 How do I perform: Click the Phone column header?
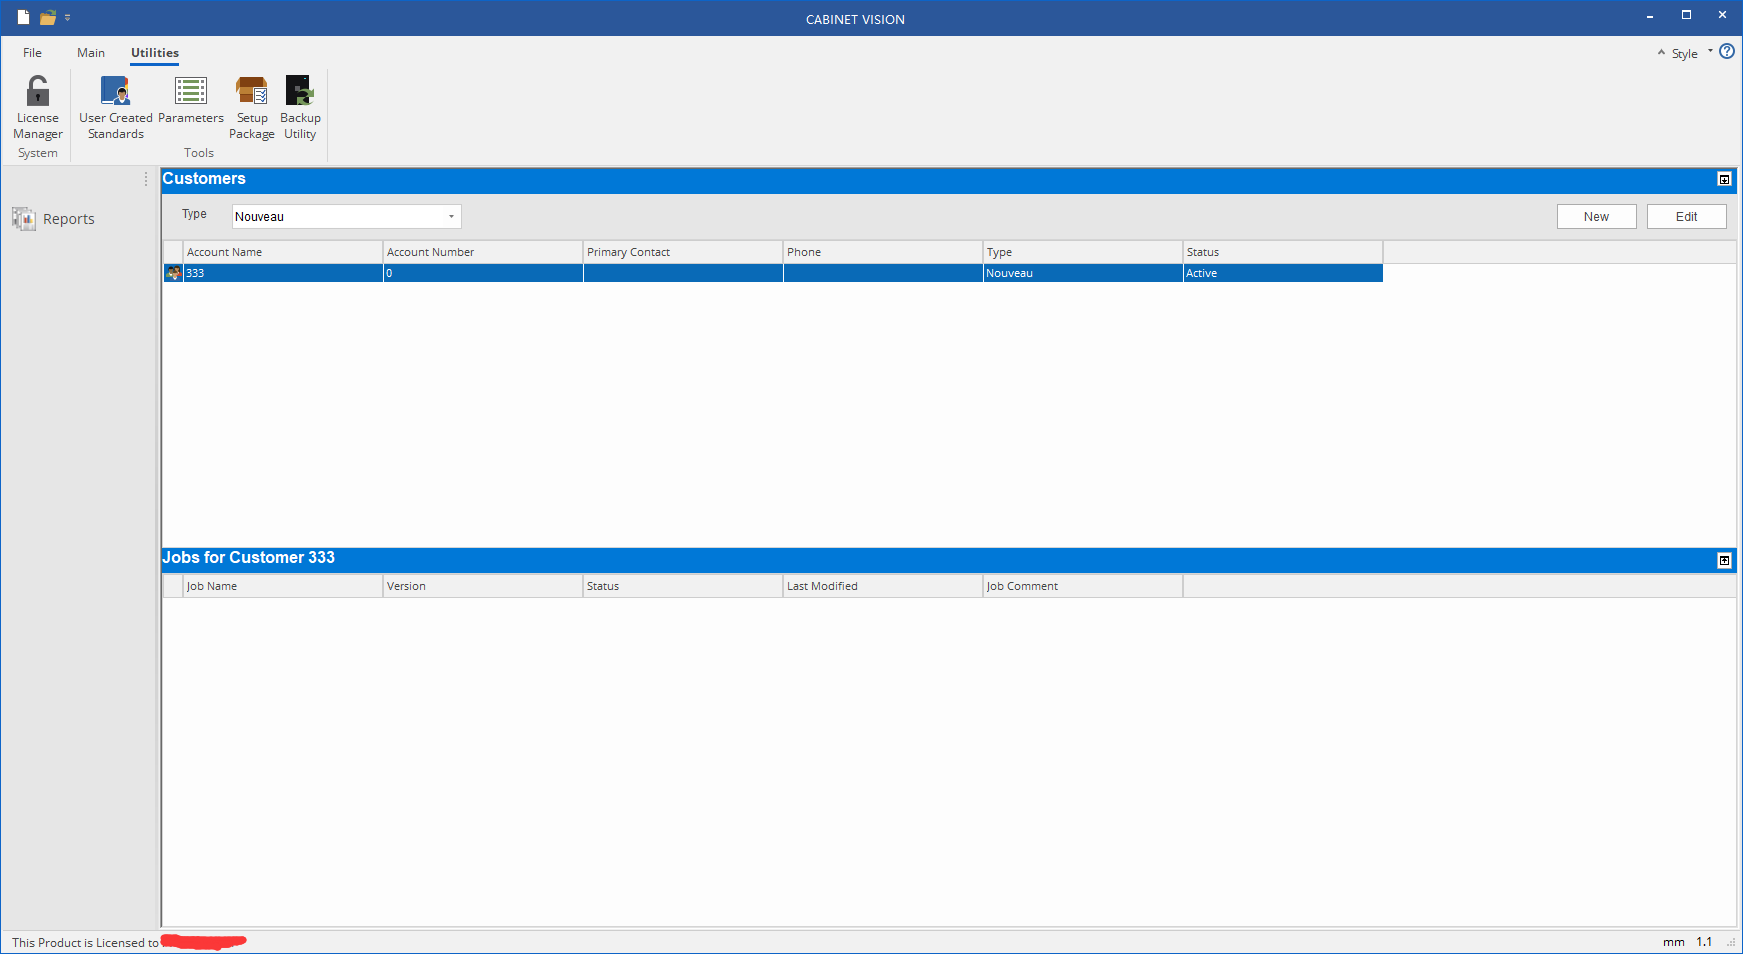pos(883,252)
